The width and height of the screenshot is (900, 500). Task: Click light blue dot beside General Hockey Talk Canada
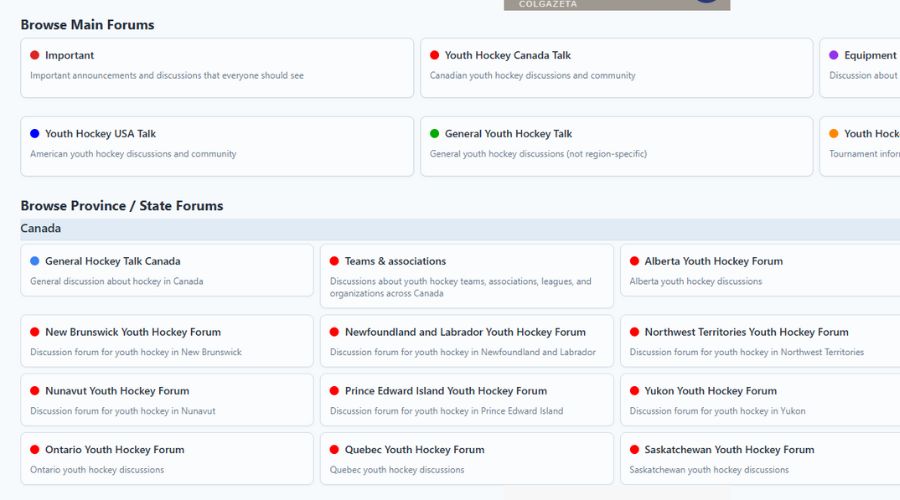[34, 261]
